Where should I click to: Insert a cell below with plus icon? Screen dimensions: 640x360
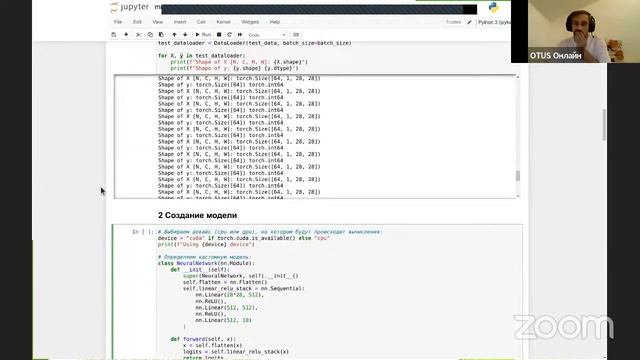(126, 35)
